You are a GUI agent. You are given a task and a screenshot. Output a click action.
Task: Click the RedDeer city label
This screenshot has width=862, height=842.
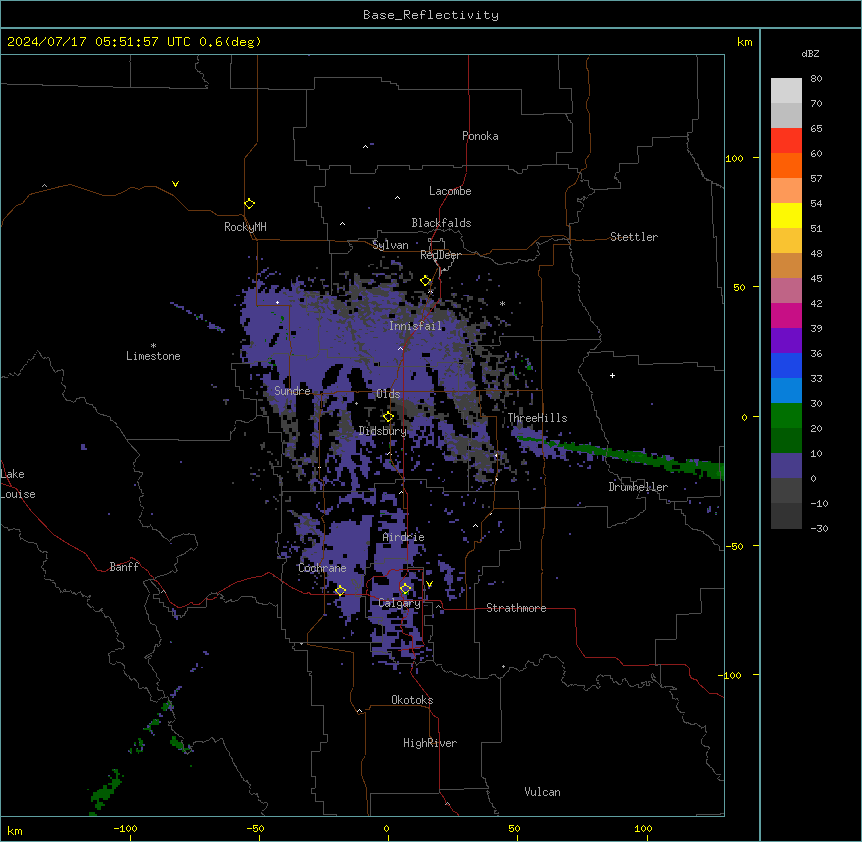(440, 255)
